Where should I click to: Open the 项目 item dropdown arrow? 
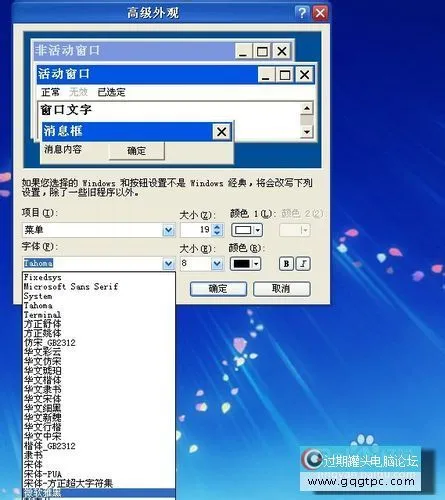168,230
